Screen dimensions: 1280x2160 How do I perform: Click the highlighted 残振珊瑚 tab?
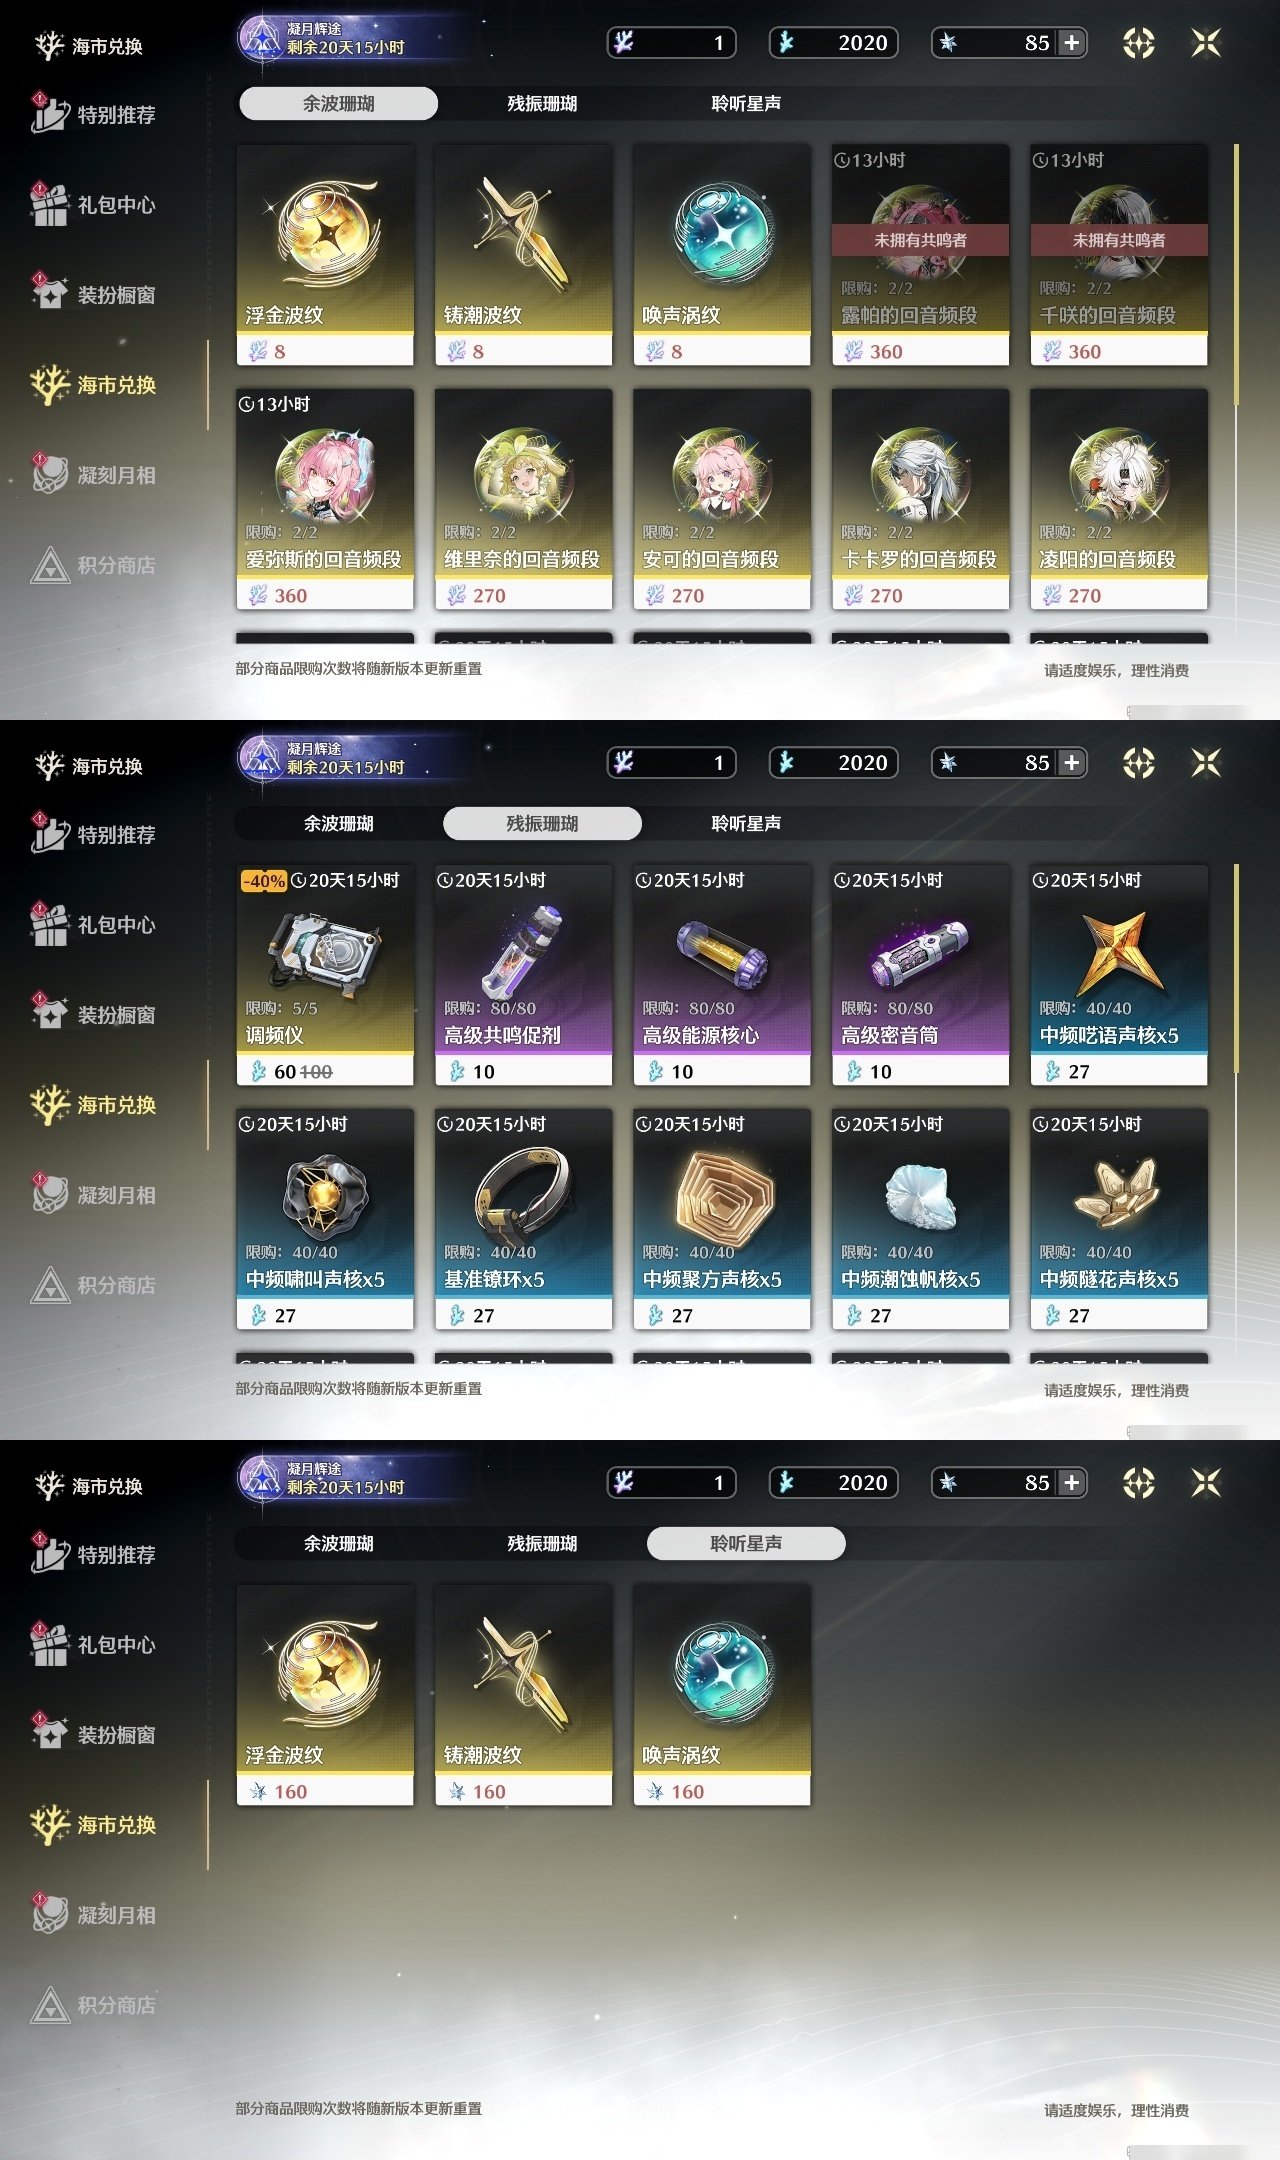[542, 823]
